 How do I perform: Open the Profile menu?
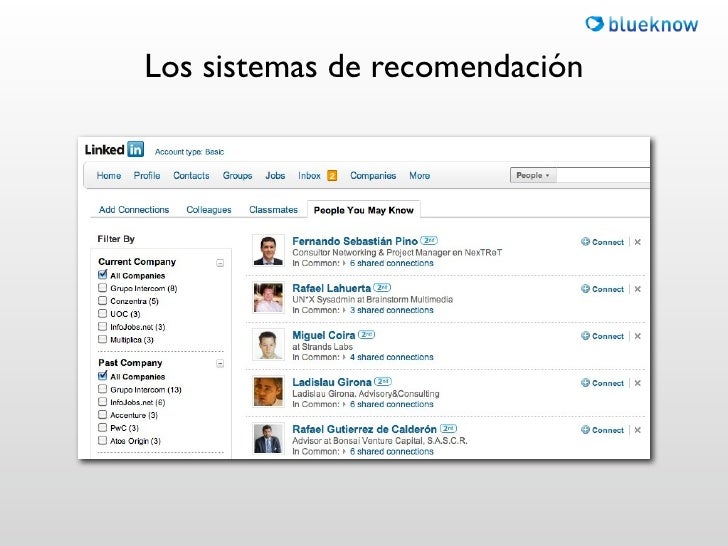[x=147, y=176]
